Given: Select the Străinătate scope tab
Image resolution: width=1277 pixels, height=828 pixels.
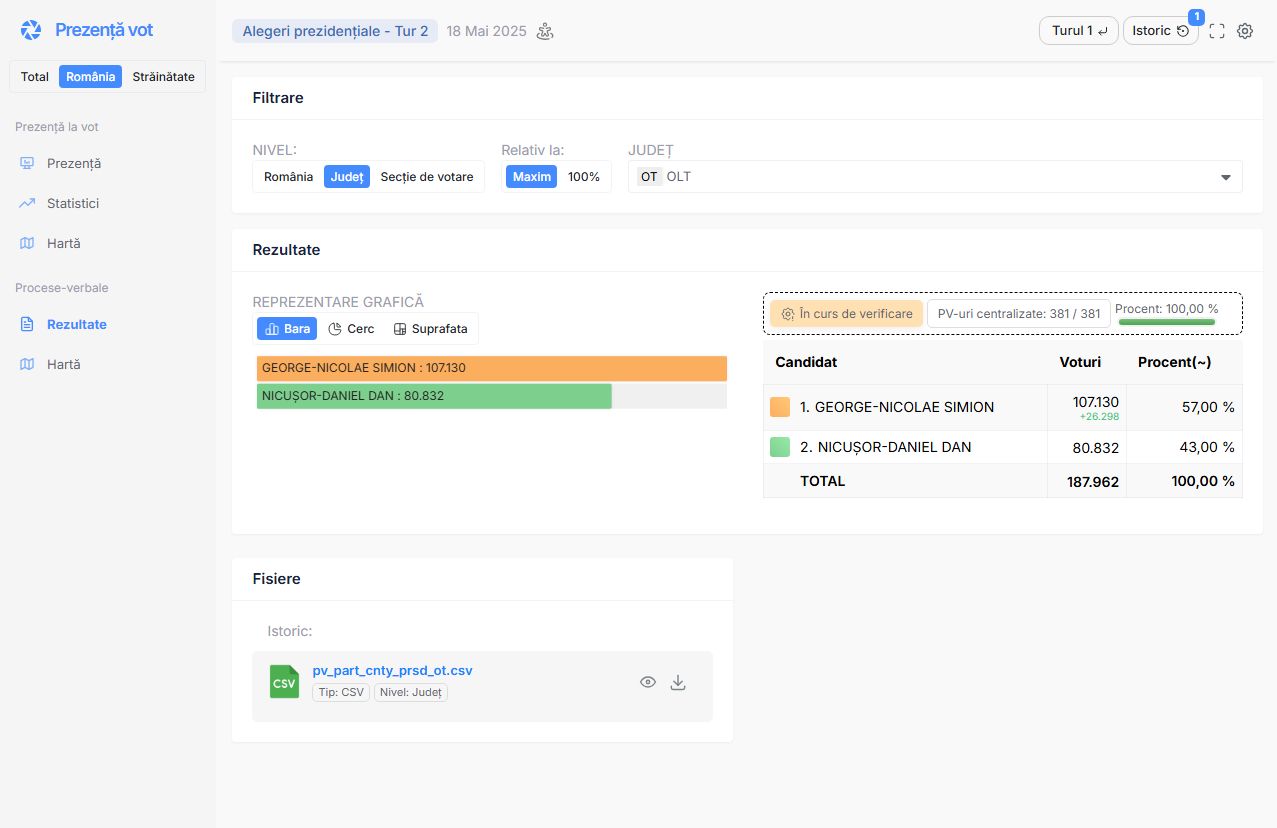Looking at the screenshot, I should 164,77.
